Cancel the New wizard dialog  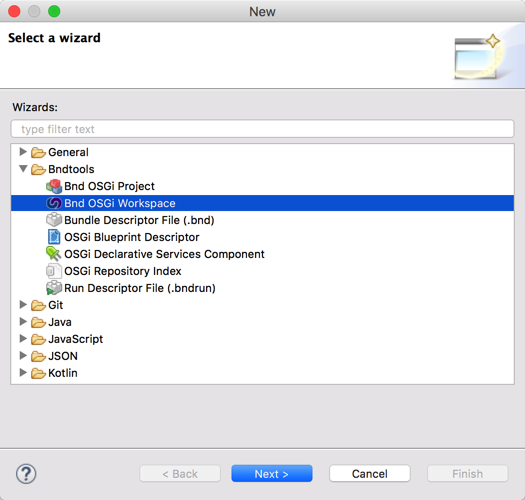click(x=370, y=474)
